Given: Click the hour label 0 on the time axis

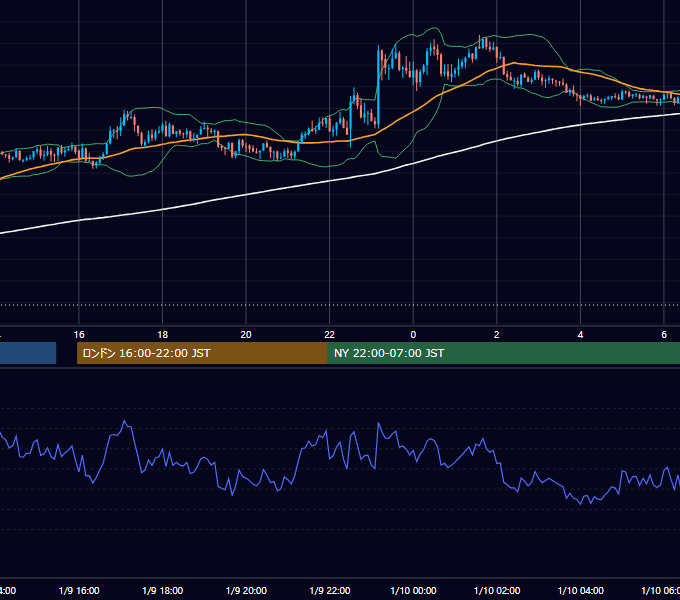Looking at the screenshot, I should click(413, 335).
